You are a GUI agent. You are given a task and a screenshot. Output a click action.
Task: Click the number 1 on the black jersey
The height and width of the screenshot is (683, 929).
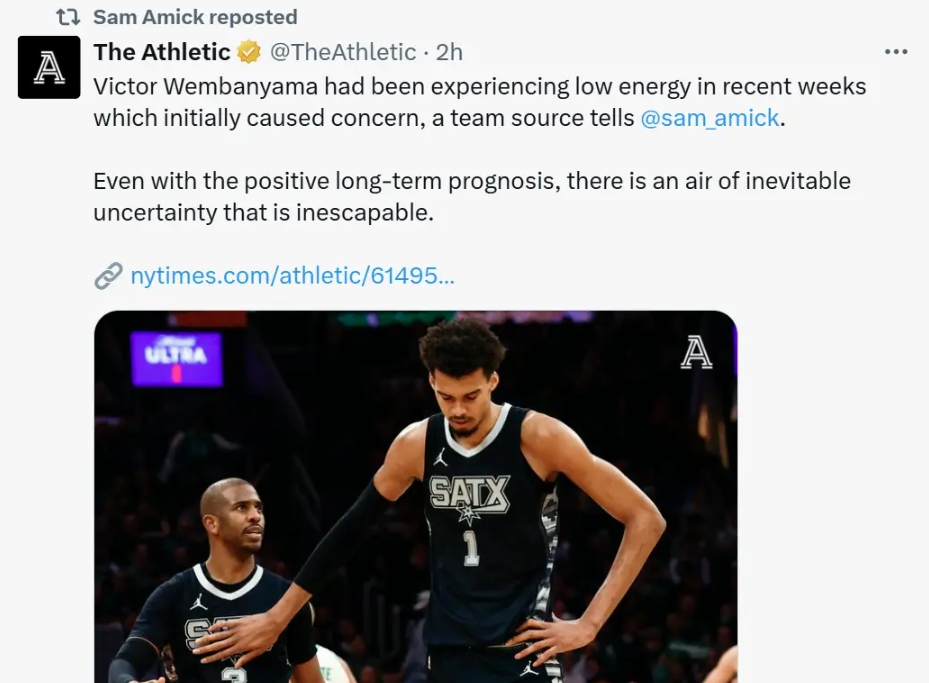point(469,547)
